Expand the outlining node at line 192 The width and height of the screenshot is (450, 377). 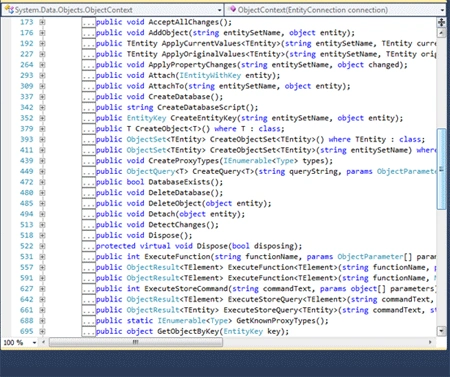[42, 44]
